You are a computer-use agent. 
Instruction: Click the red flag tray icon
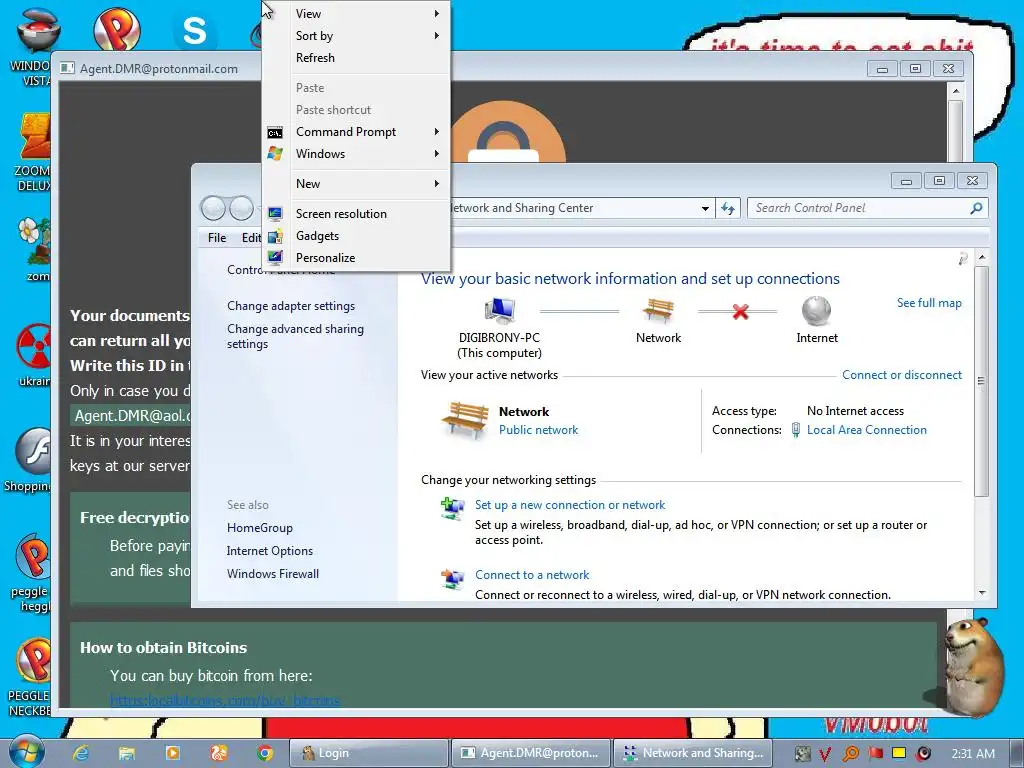875,753
